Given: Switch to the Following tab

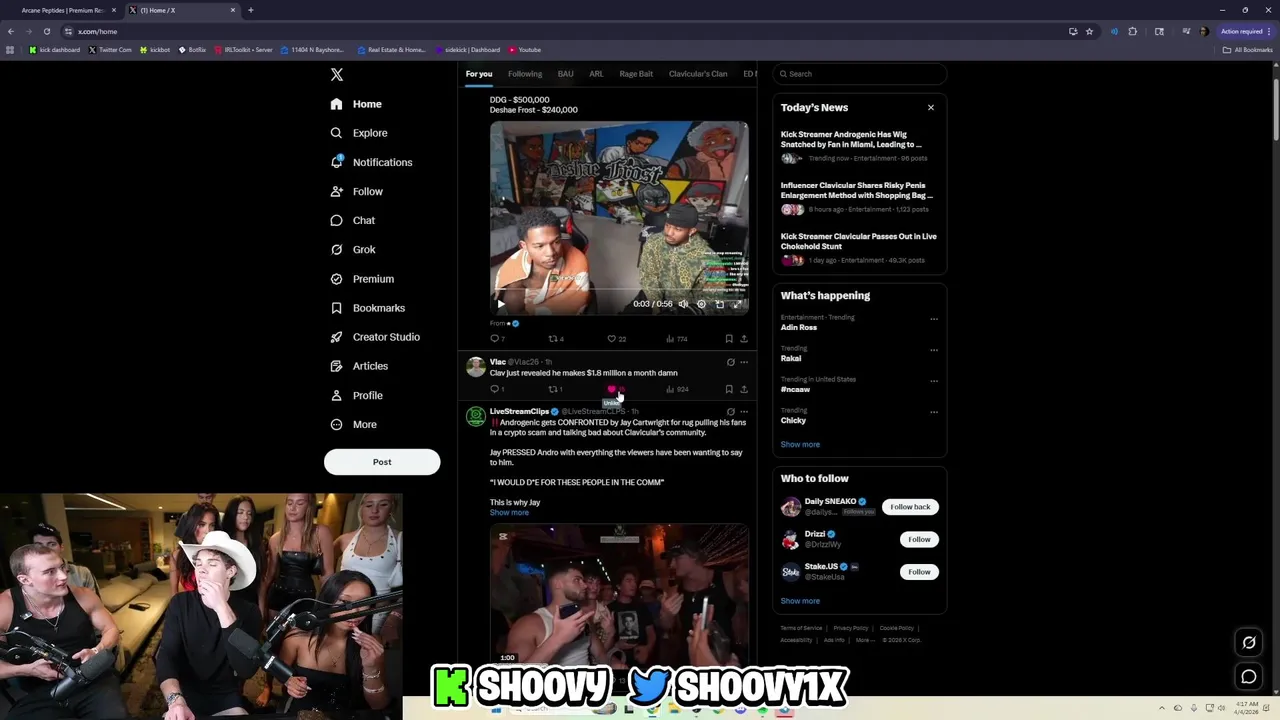Looking at the screenshot, I should [x=525, y=74].
